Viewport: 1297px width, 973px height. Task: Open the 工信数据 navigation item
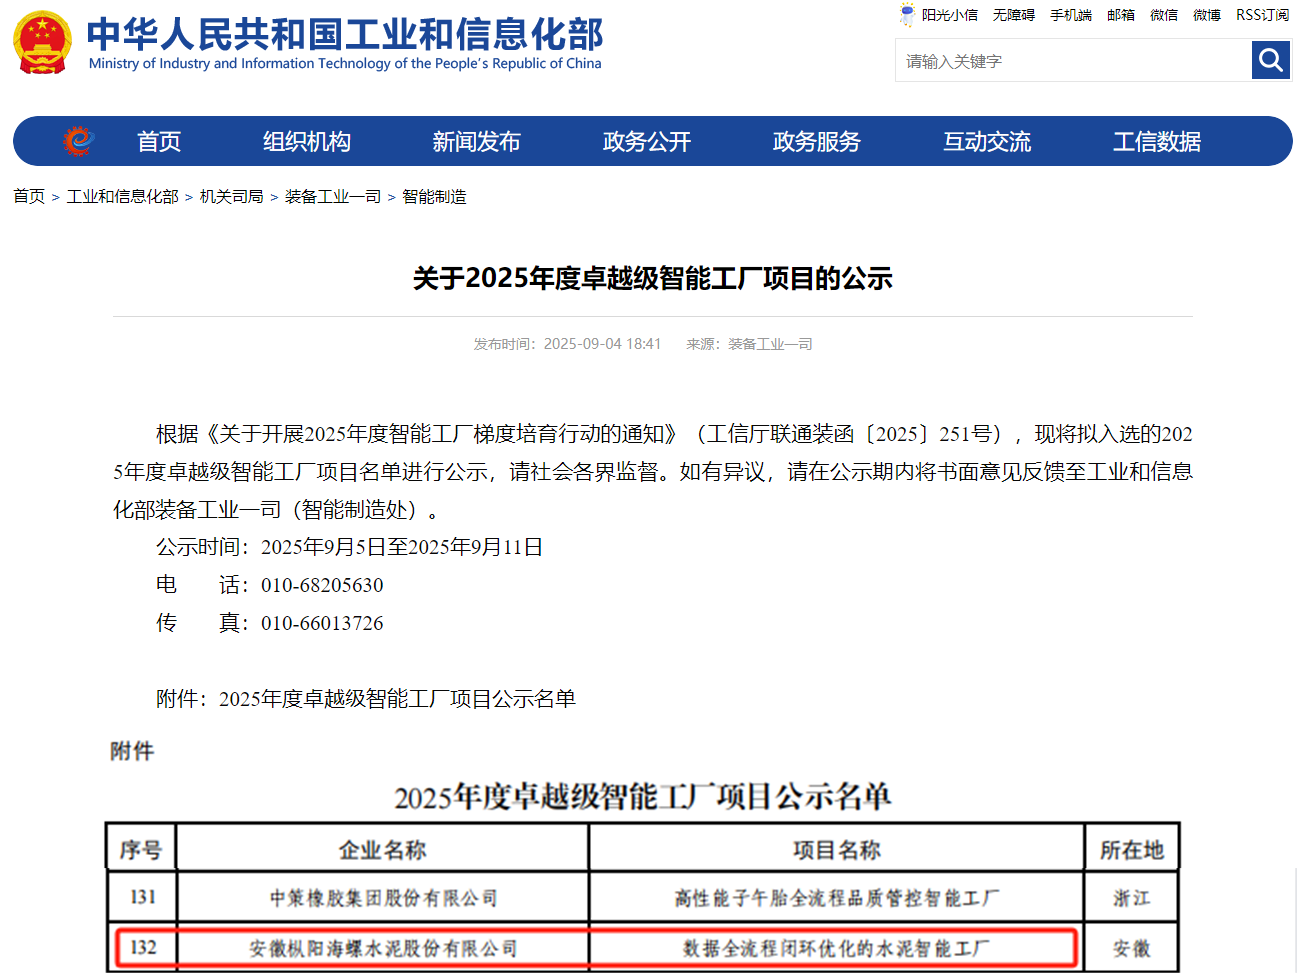point(1156,142)
